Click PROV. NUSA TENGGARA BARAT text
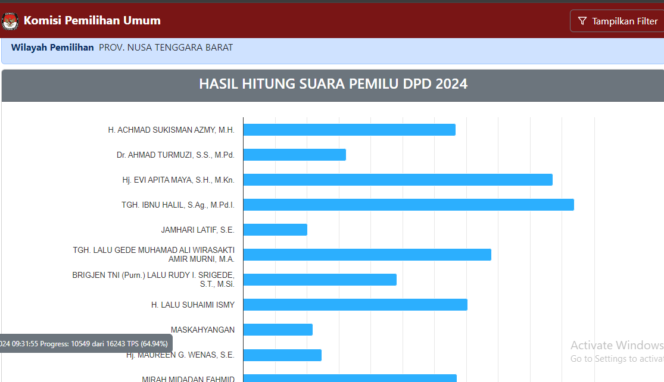The image size is (664, 382). 166,47
